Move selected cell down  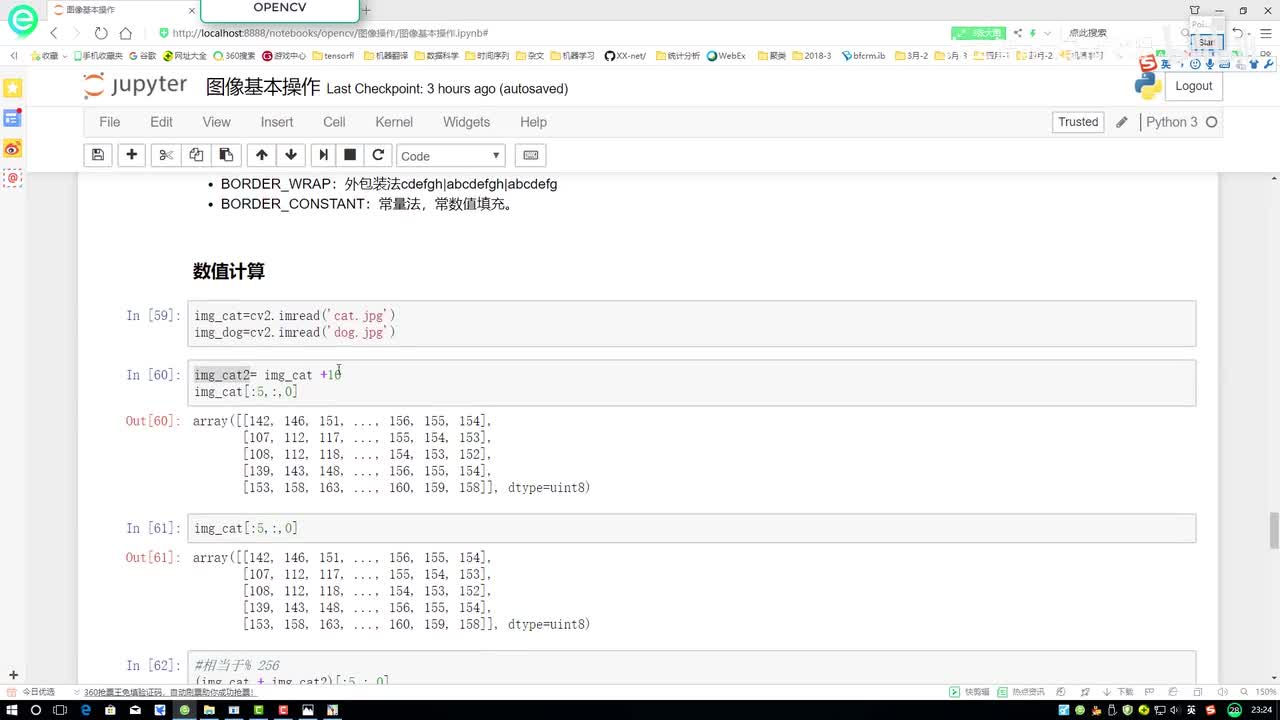coord(291,155)
